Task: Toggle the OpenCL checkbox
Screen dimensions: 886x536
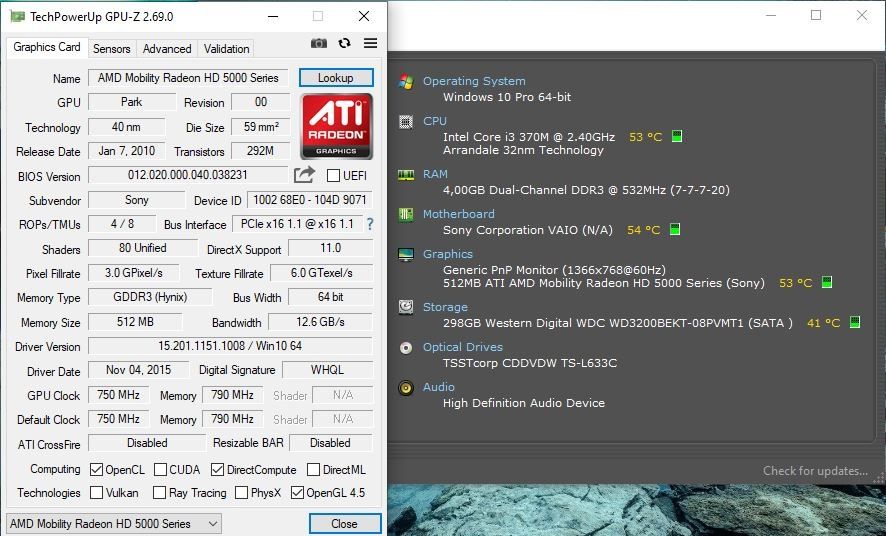Action: pos(97,469)
